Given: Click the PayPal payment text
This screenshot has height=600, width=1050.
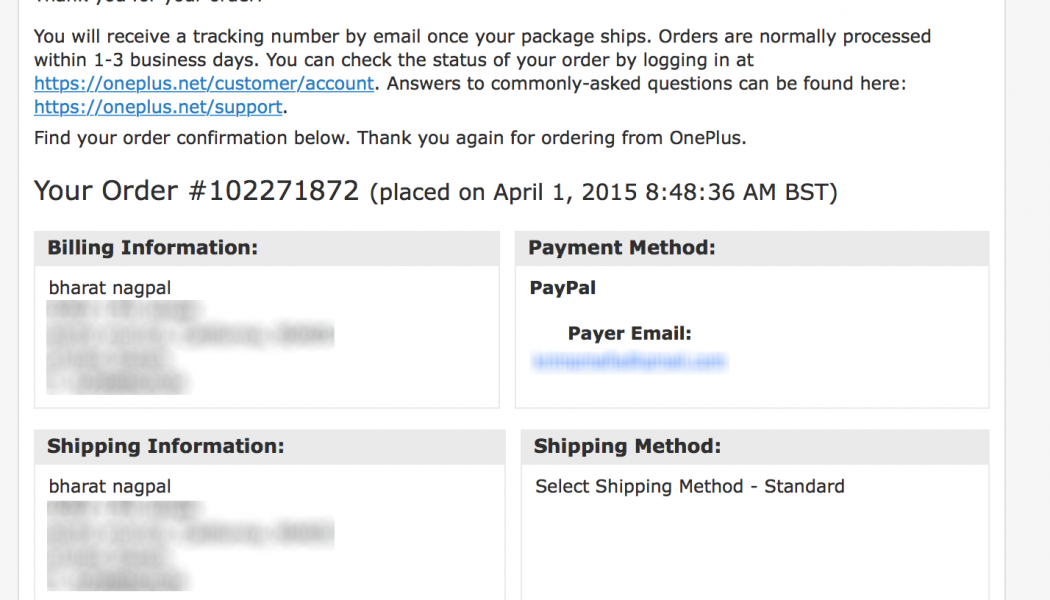Looking at the screenshot, I should pos(562,288).
